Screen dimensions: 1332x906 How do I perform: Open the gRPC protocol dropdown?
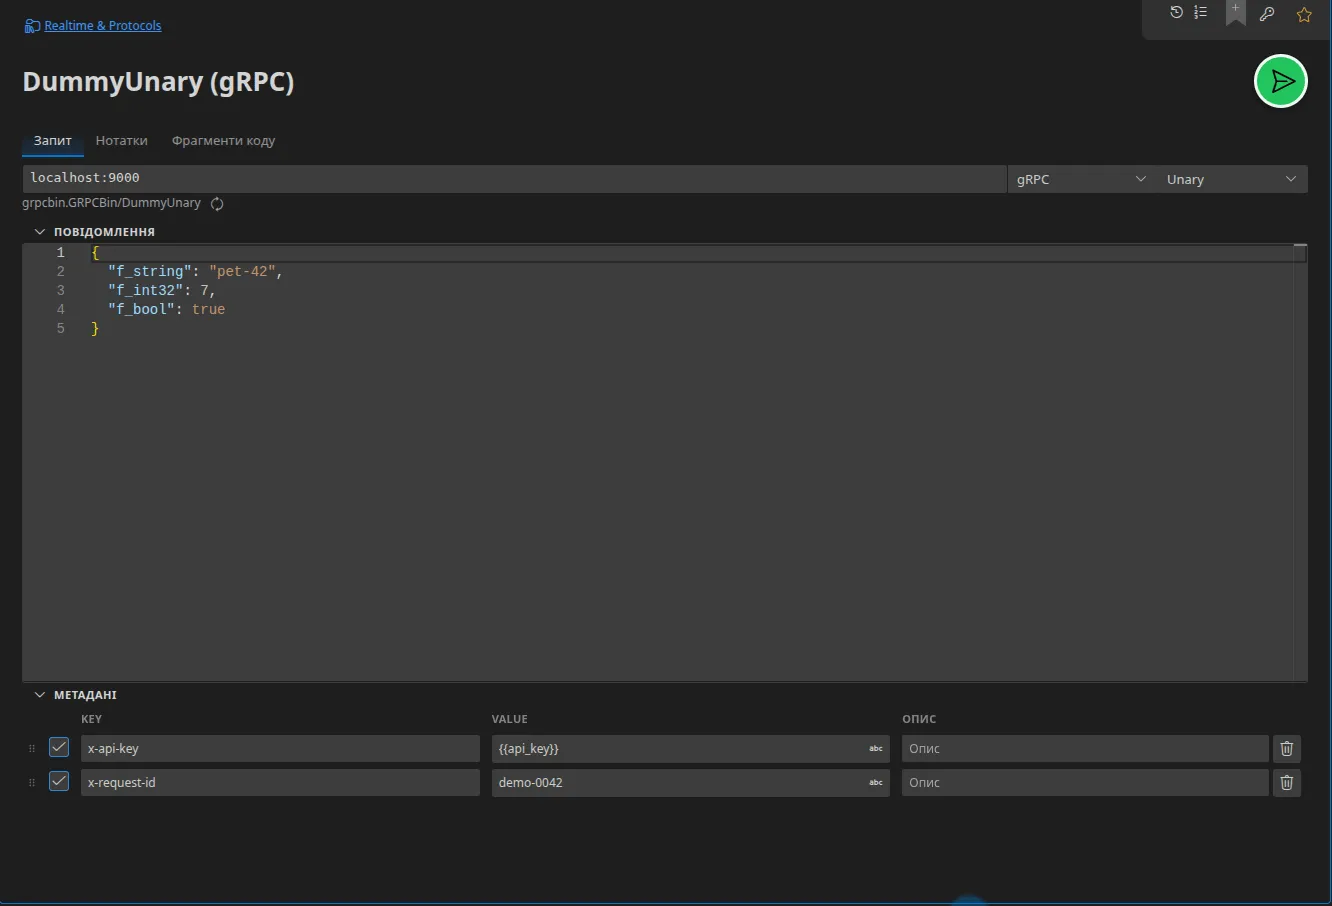click(x=1081, y=179)
